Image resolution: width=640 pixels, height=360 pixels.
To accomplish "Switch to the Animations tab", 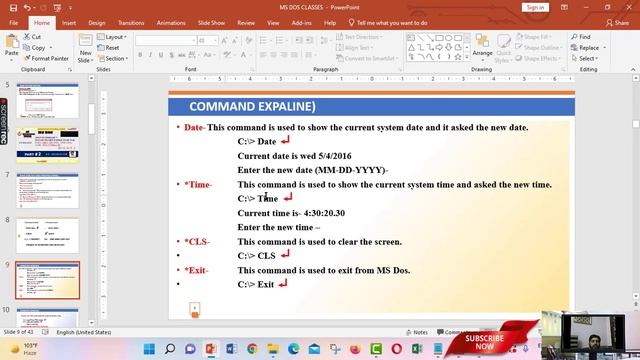I will [x=171, y=23].
